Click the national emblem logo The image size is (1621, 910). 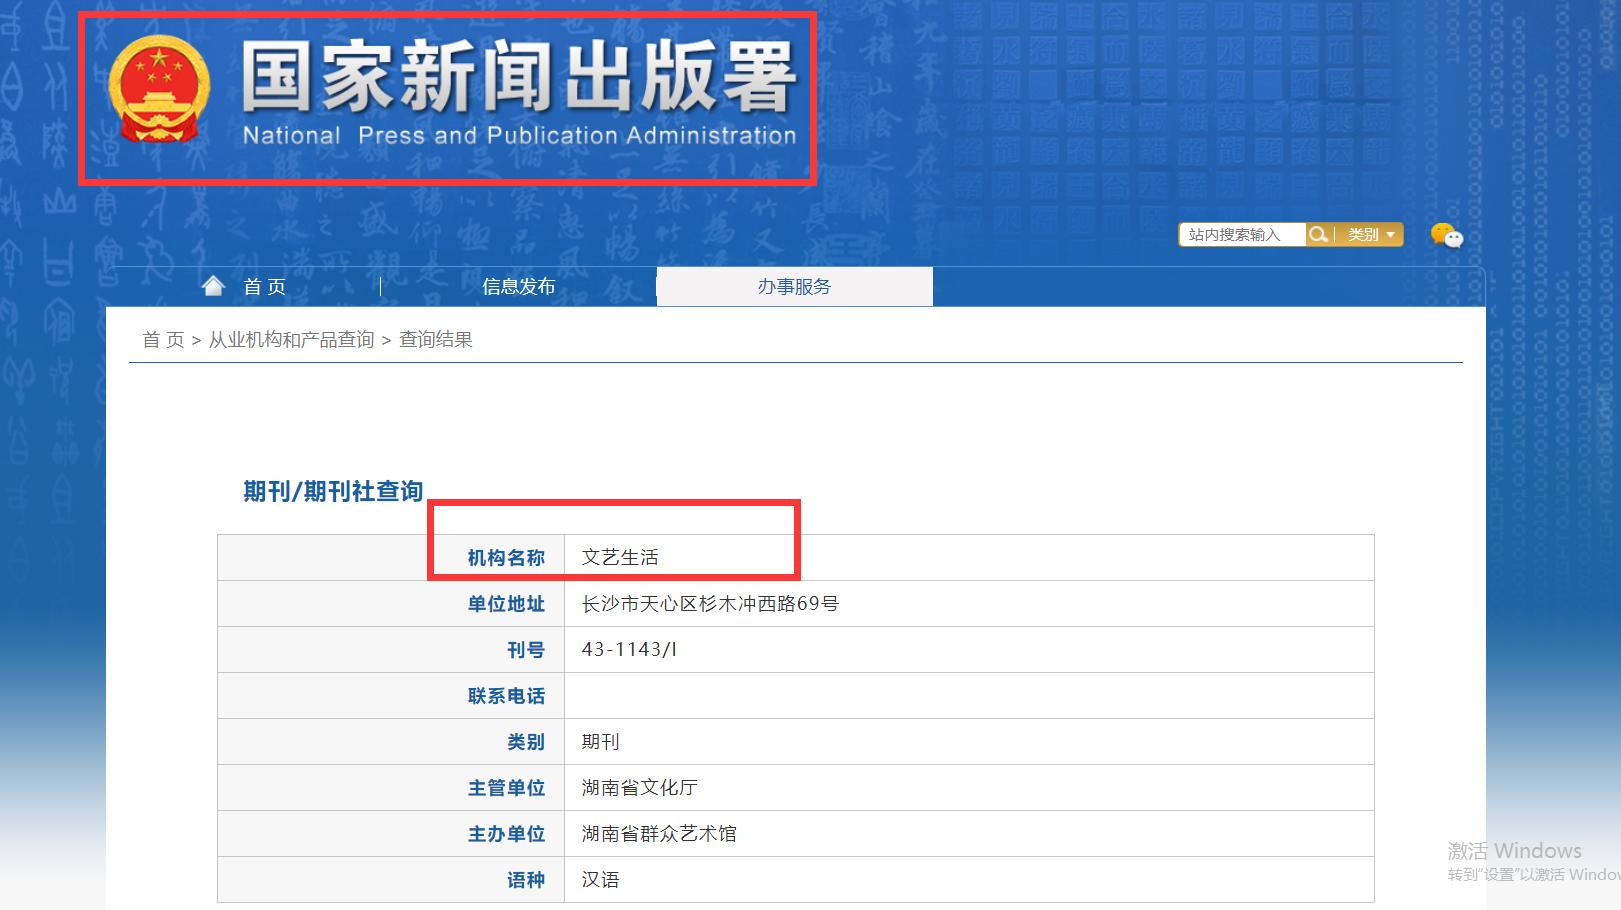coord(158,90)
